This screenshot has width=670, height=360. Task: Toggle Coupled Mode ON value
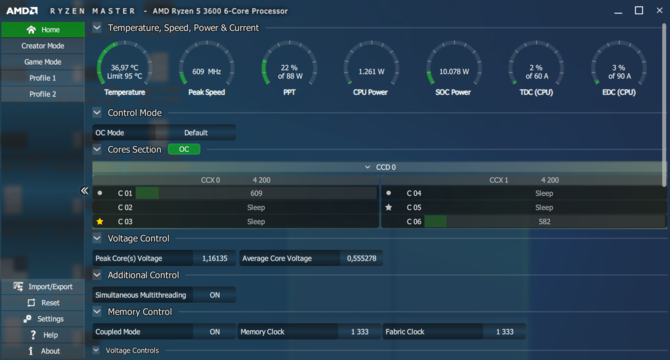click(214, 332)
